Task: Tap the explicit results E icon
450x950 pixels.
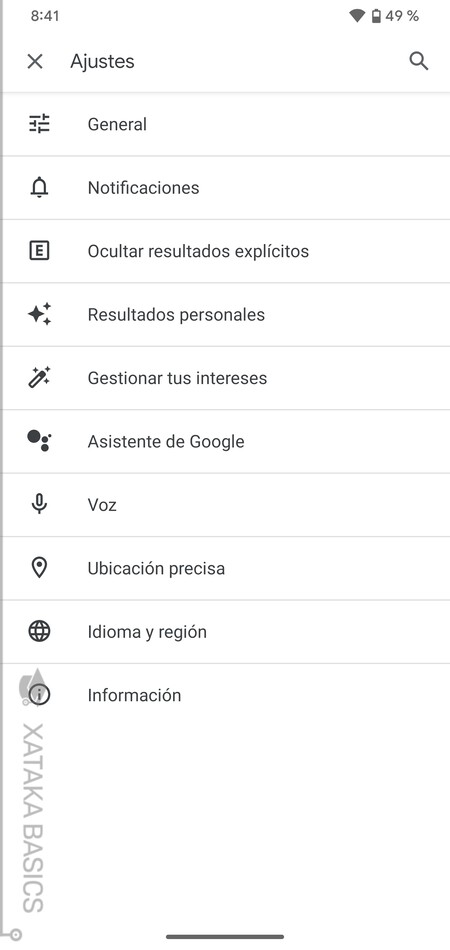Action: (x=39, y=251)
